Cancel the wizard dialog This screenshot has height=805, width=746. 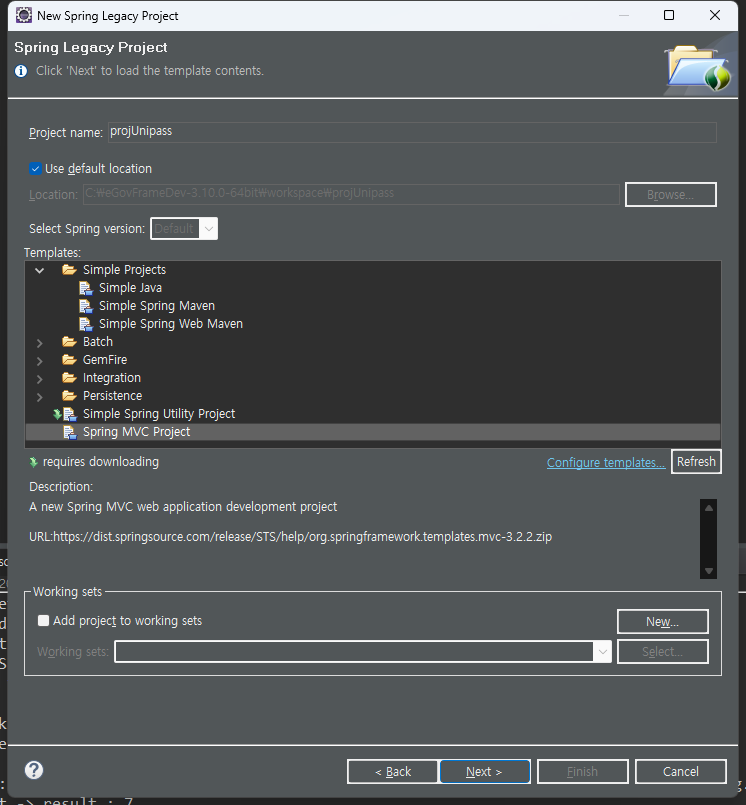tap(681, 772)
